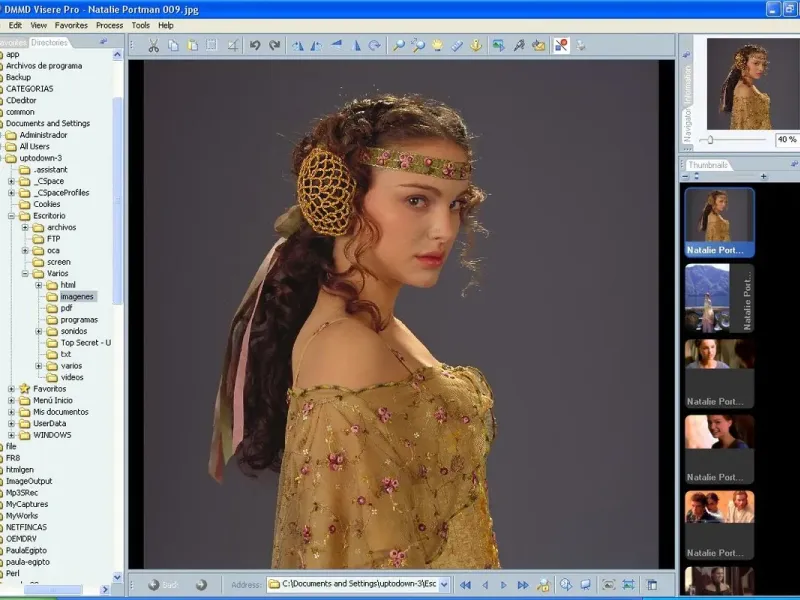
Task: Click the fit image to window icon
Action: click(x=608, y=585)
